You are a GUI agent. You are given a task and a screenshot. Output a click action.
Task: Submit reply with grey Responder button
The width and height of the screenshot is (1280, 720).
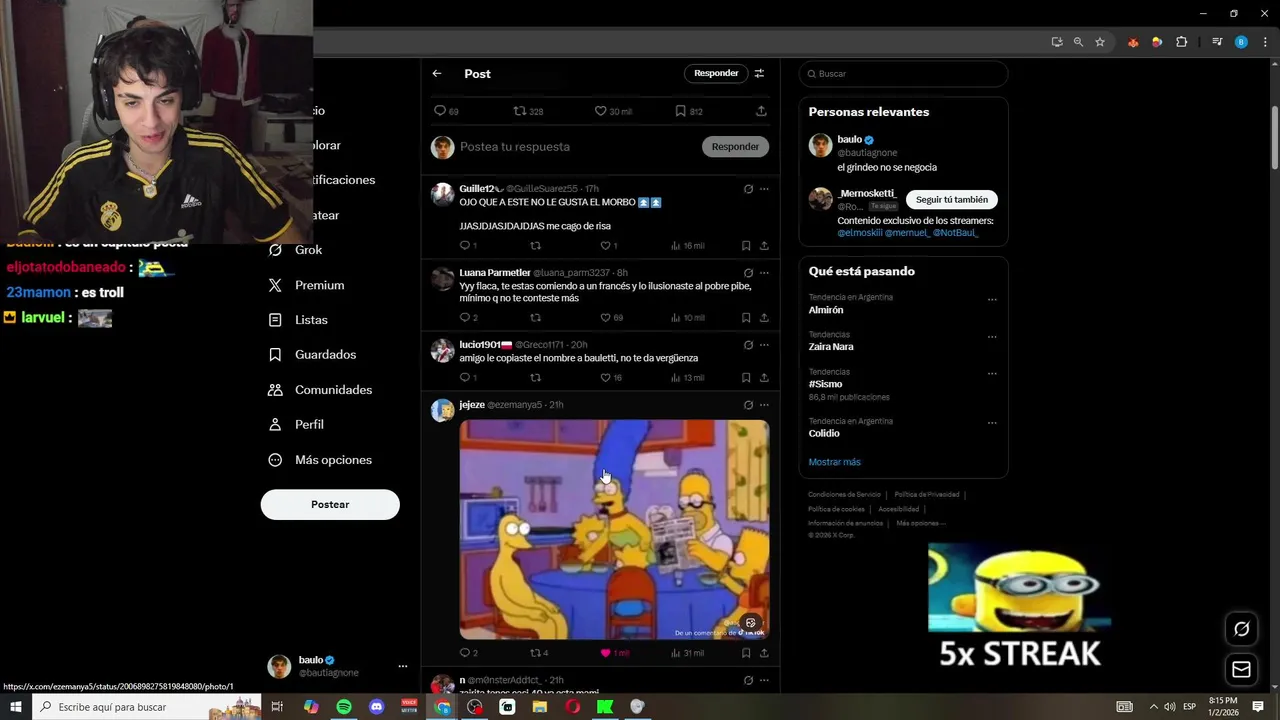point(735,147)
